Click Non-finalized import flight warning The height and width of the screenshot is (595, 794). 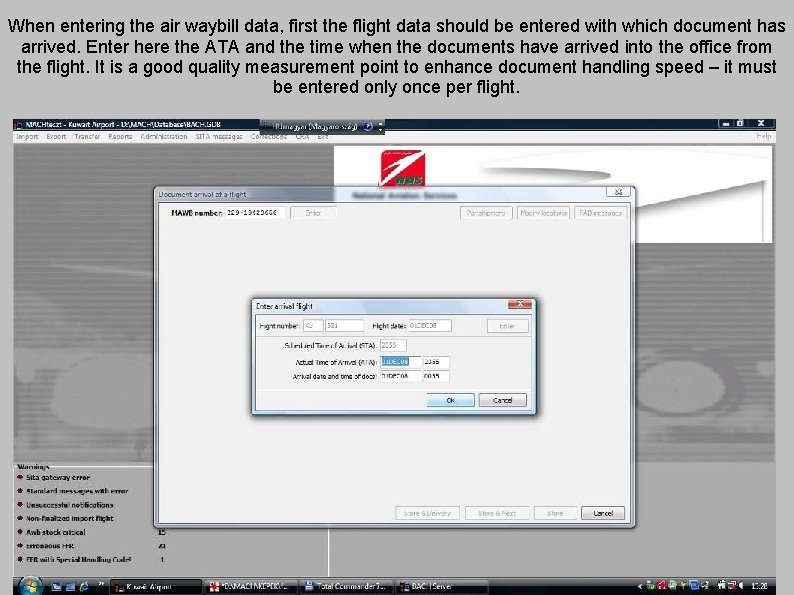click(70, 518)
